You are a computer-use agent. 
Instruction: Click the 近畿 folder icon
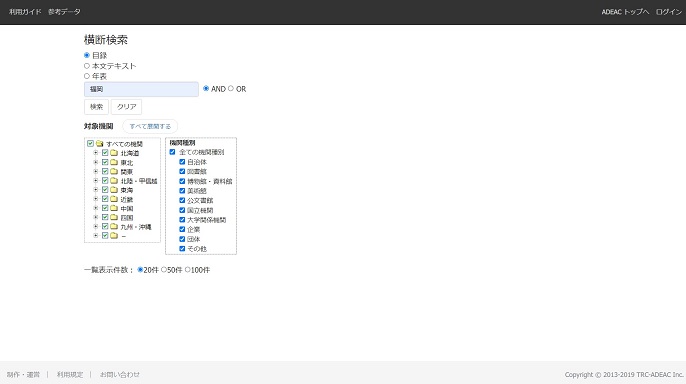click(x=114, y=199)
